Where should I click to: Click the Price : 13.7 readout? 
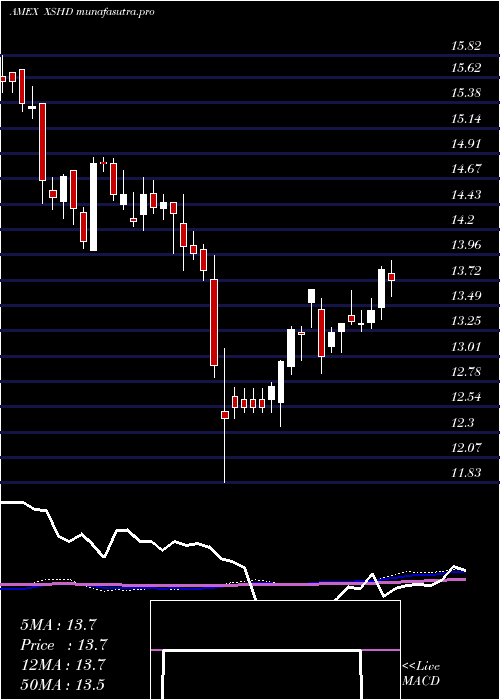tap(64, 645)
